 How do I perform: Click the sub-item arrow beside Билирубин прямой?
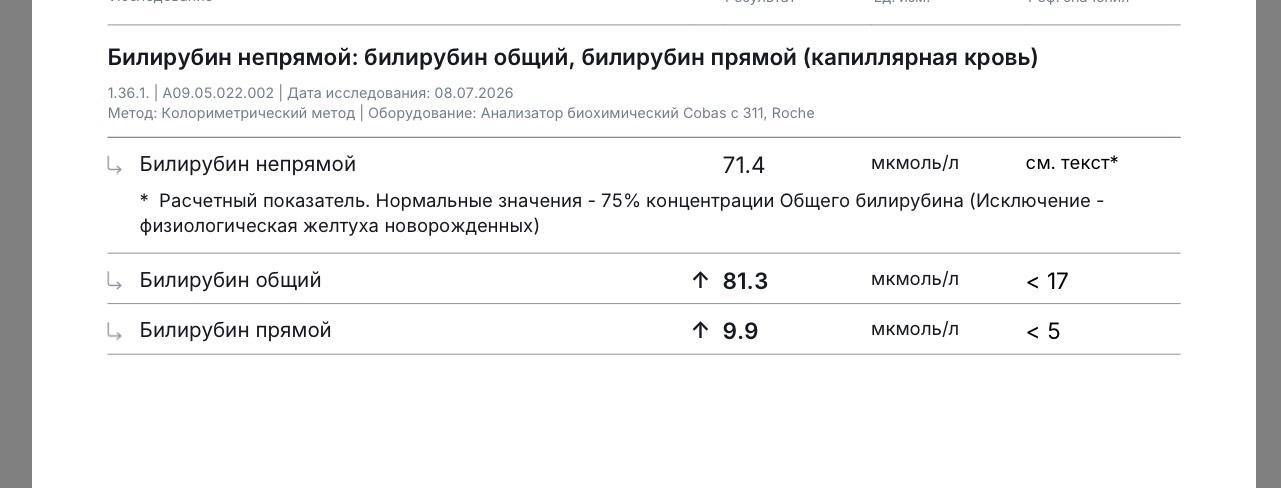(115, 332)
